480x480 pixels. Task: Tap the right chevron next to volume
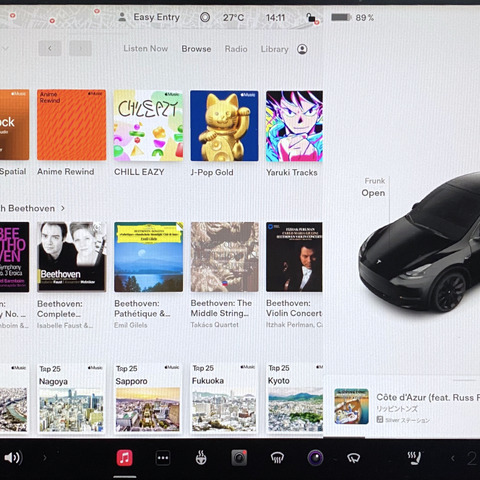coord(44,458)
